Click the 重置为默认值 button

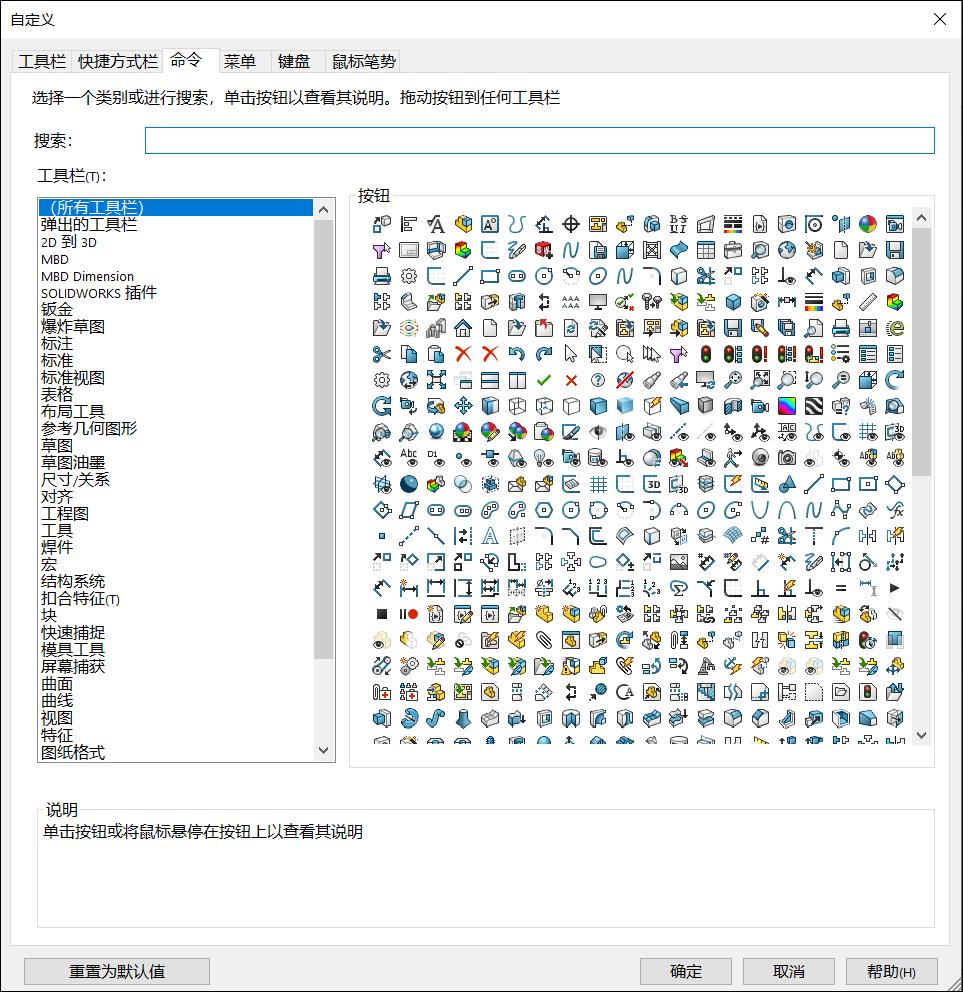point(117,971)
